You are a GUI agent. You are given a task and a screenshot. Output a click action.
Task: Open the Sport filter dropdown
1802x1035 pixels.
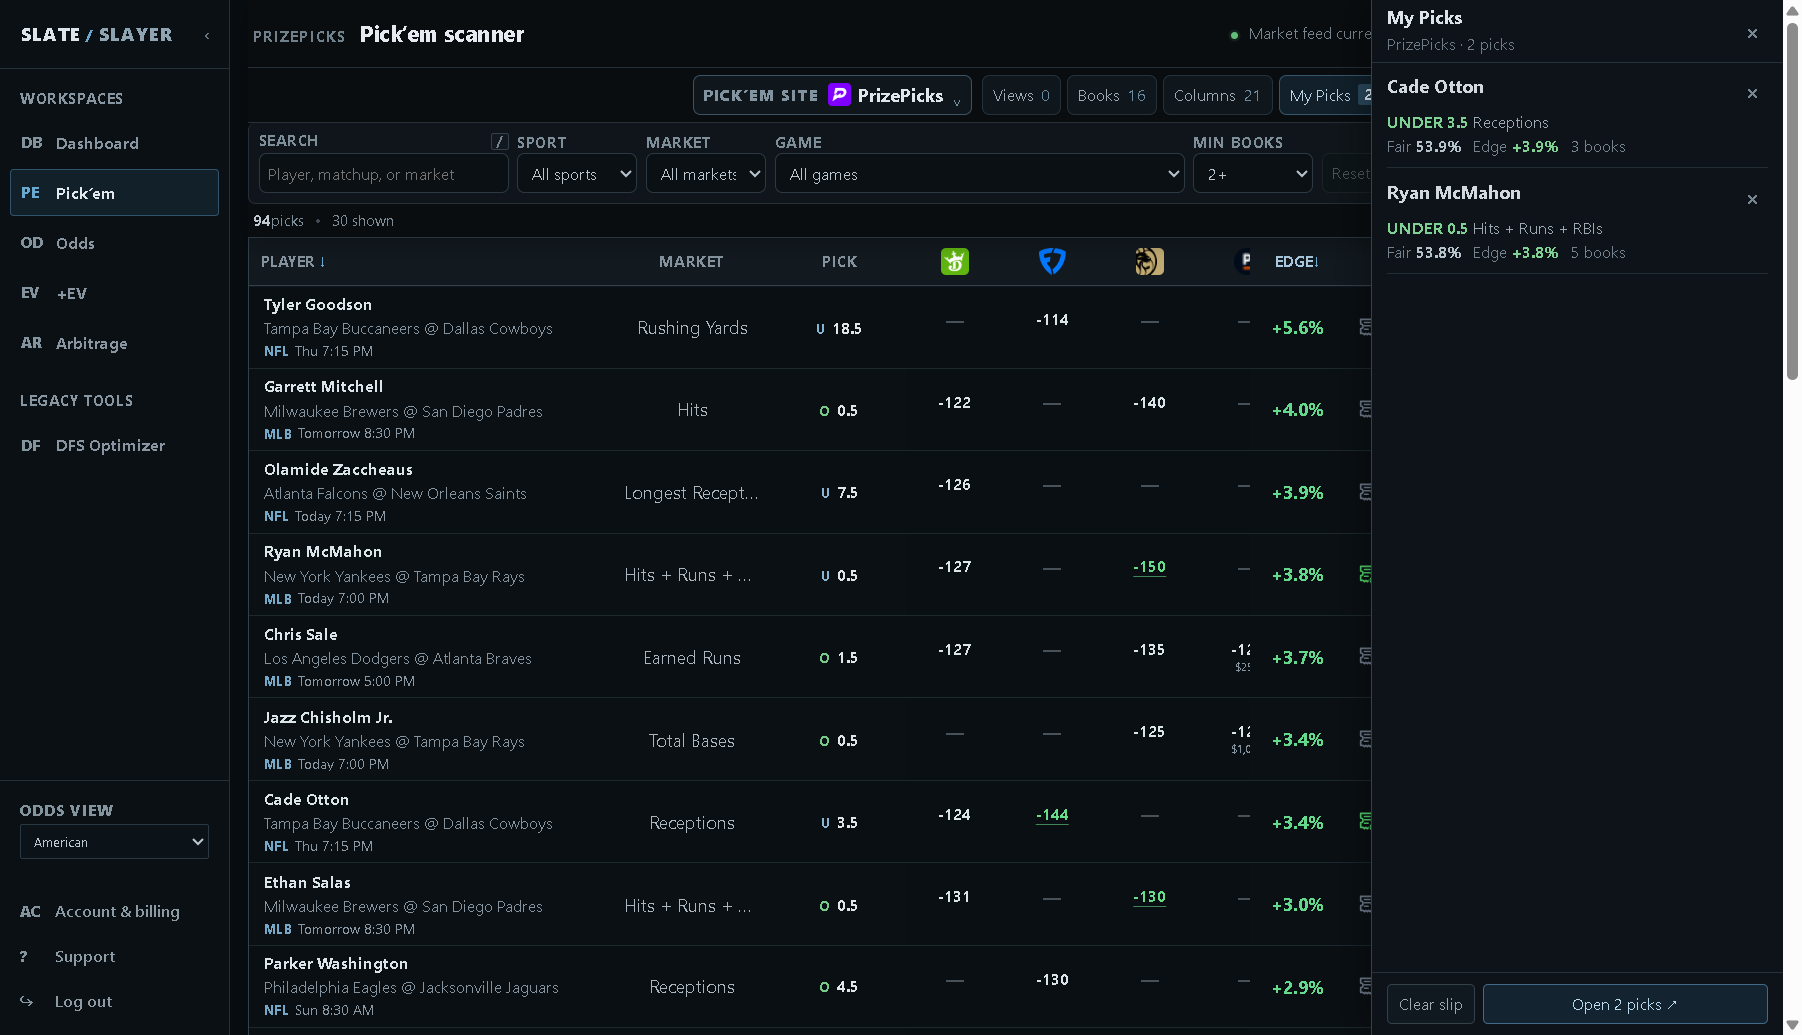click(x=577, y=174)
